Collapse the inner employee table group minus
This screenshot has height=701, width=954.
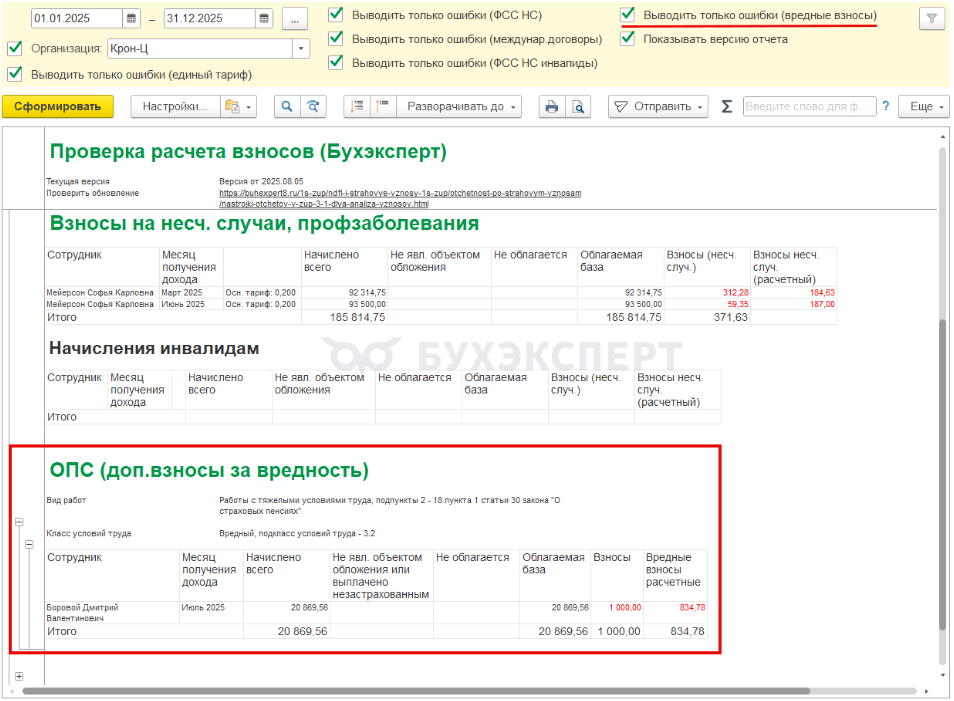click(29, 544)
